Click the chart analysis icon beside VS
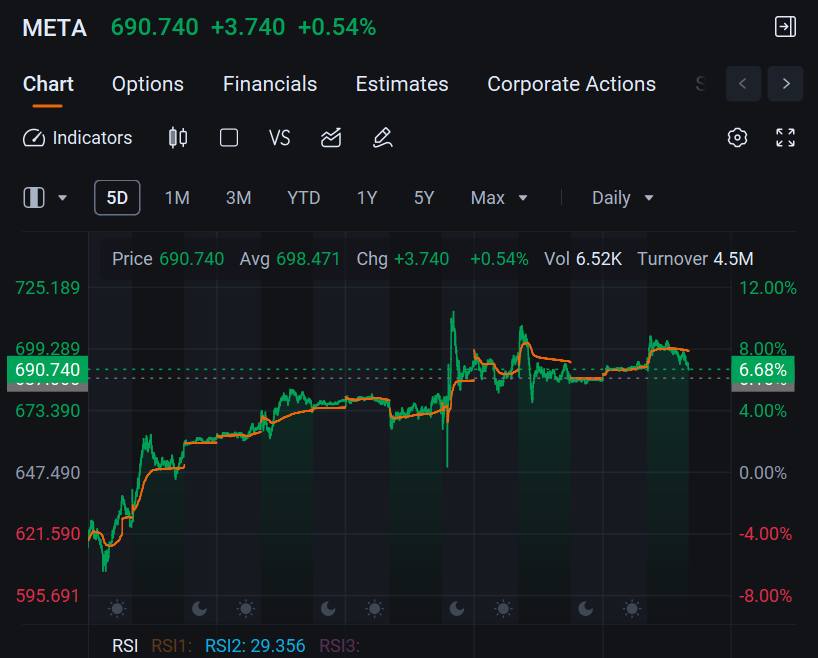The width and height of the screenshot is (818, 658). point(331,138)
